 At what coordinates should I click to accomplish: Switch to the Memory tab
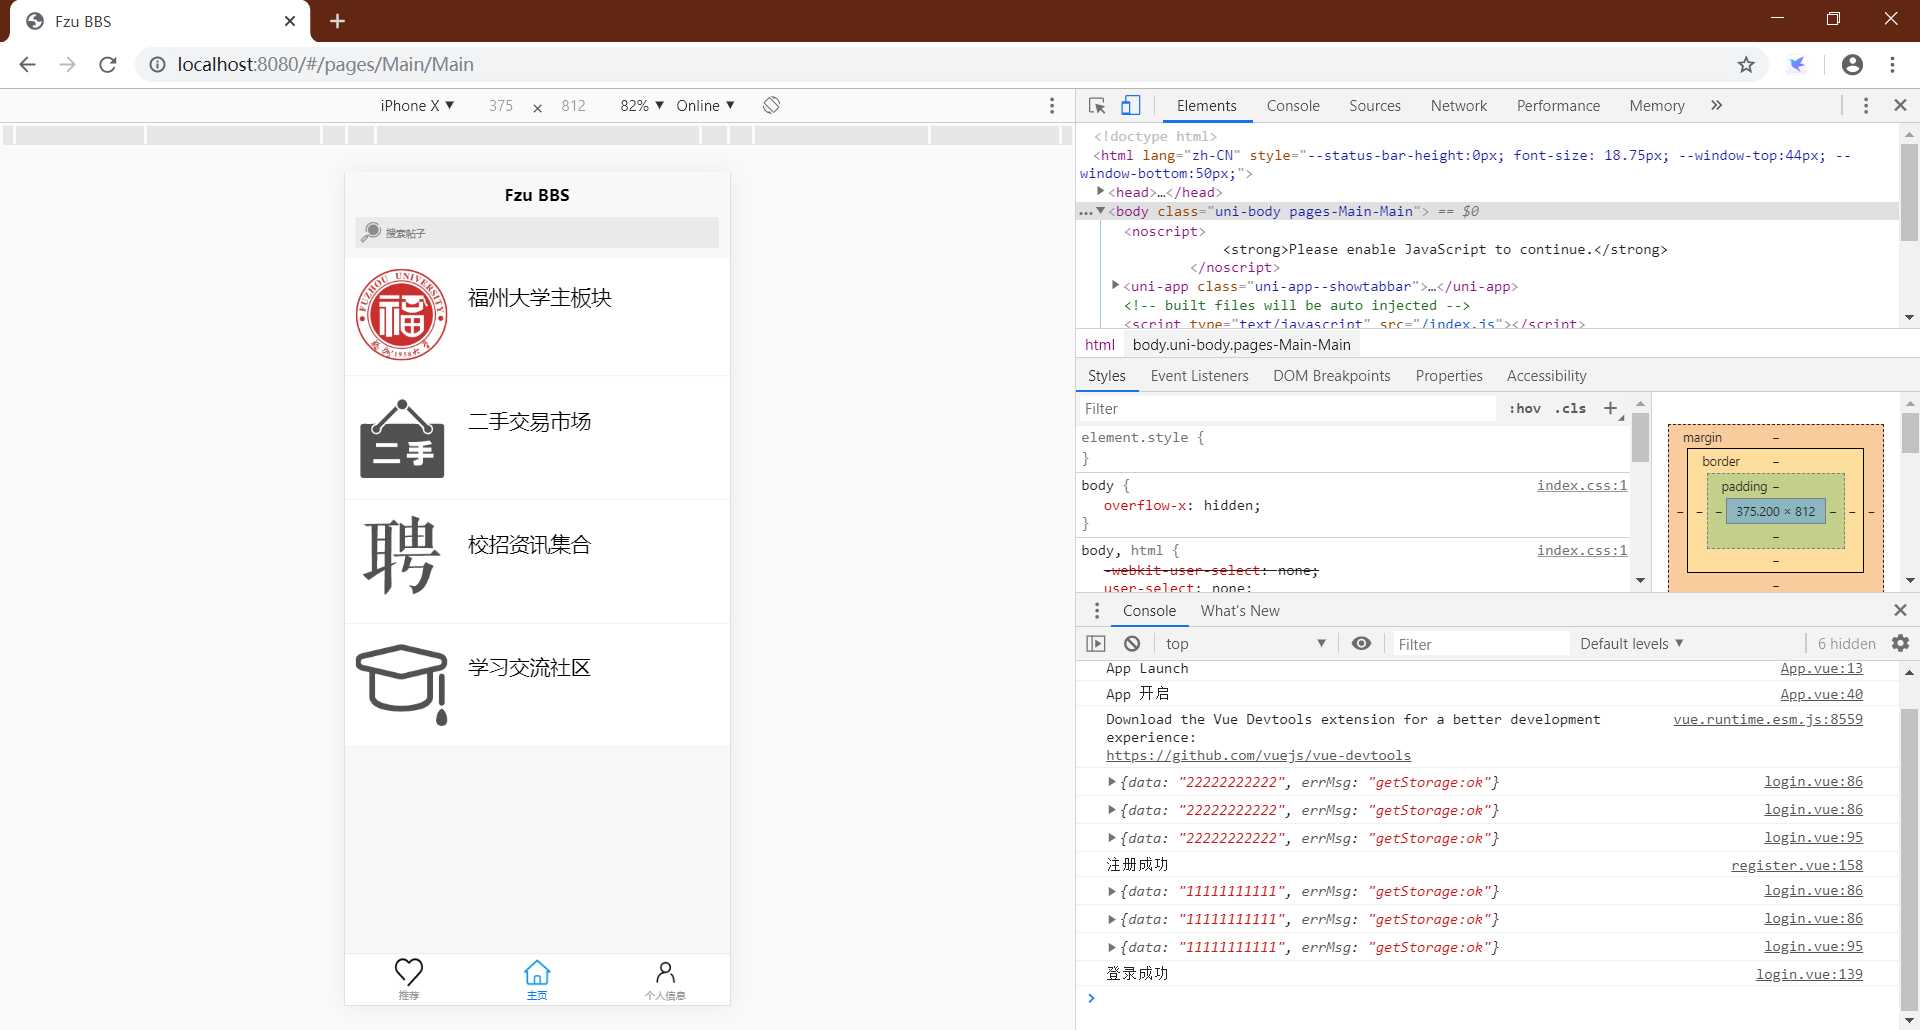coord(1656,105)
